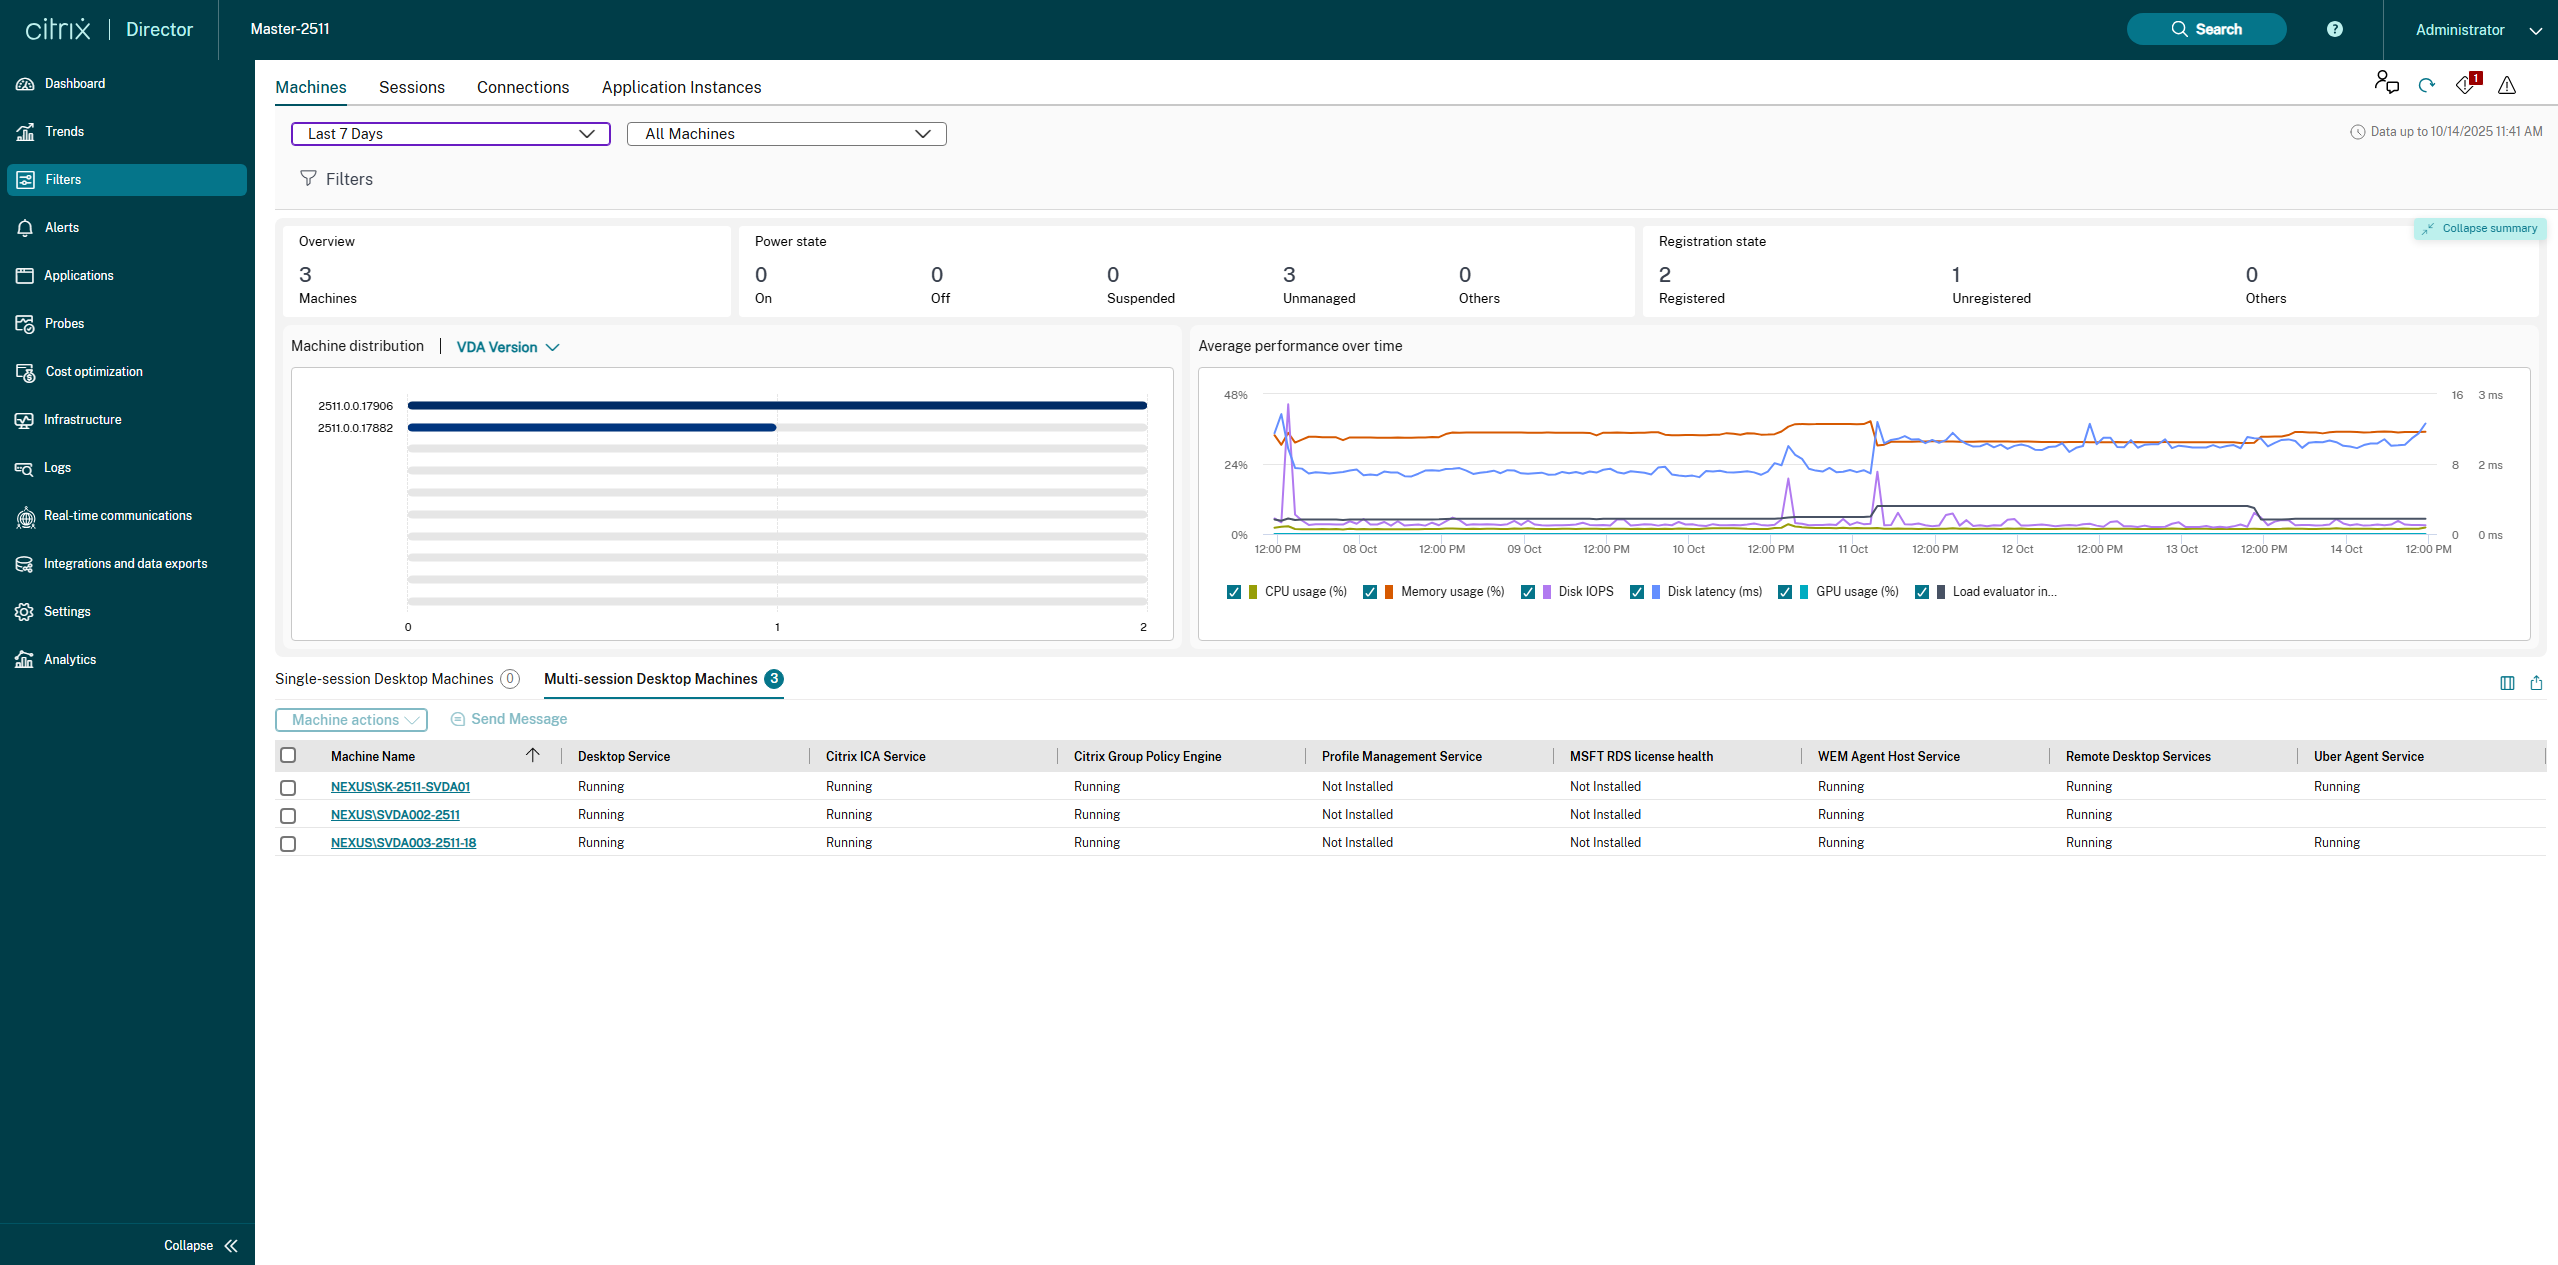The width and height of the screenshot is (2558, 1265).
Task: Open the Dashboard sidebar icon
Action: coord(25,84)
